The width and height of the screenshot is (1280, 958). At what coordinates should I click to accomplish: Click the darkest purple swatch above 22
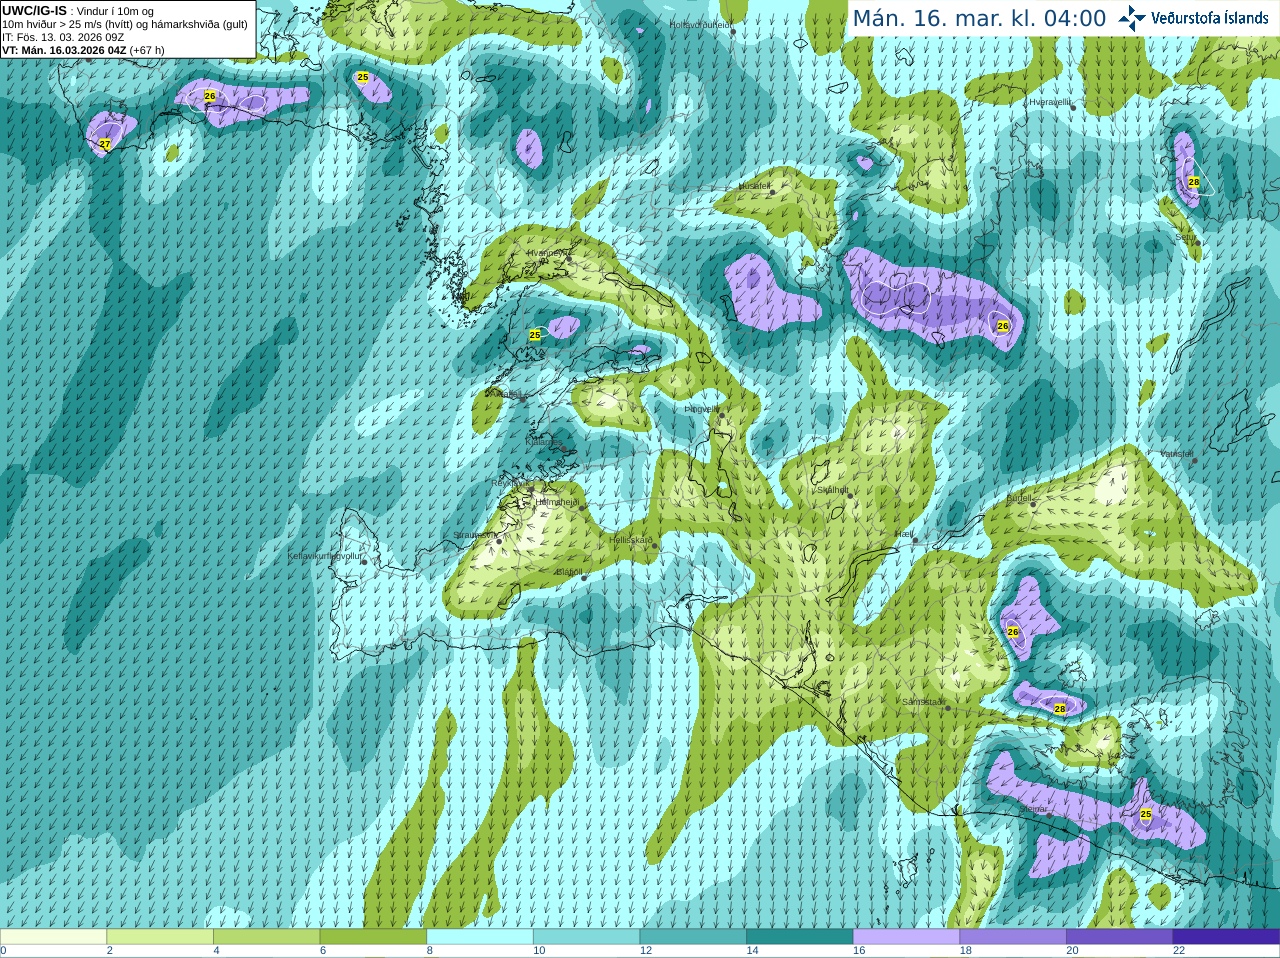(1226, 937)
